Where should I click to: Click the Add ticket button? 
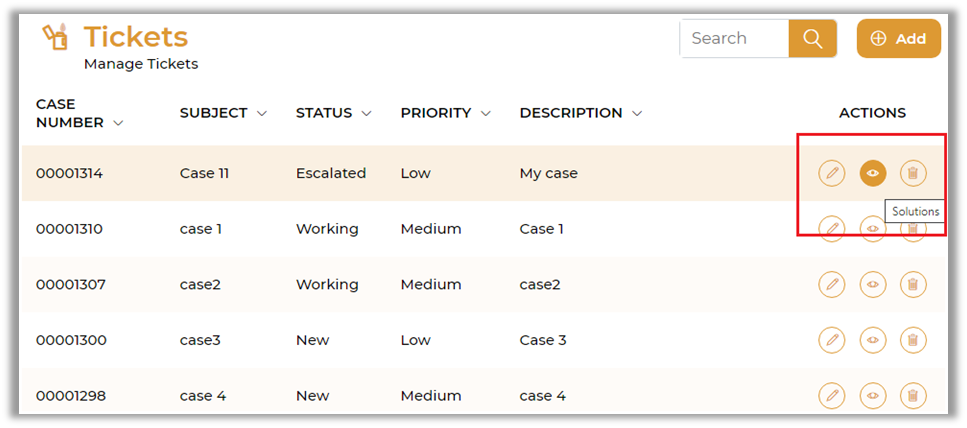898,39
